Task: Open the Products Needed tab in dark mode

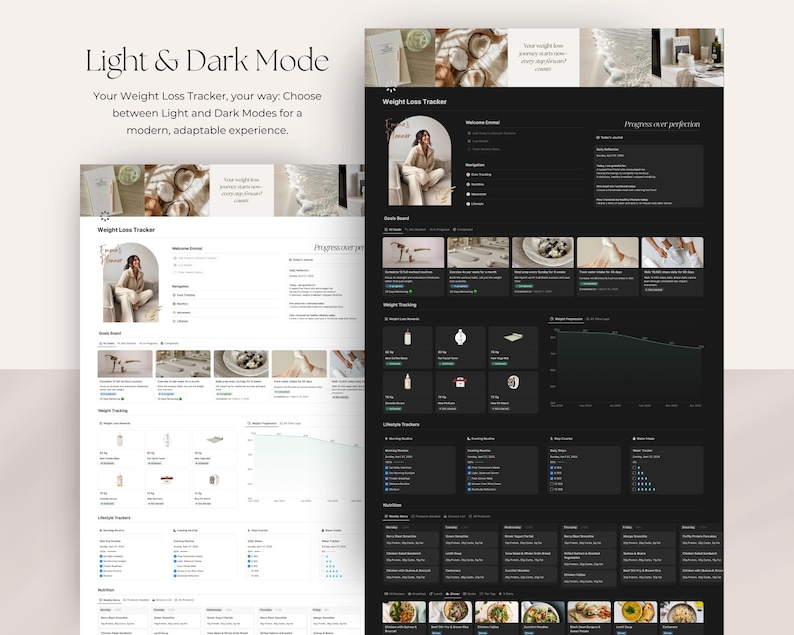Action: (x=425, y=516)
